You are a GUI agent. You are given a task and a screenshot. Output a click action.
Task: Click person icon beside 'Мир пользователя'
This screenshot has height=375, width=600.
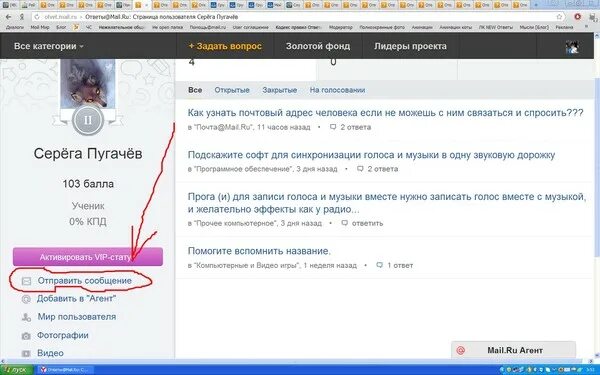click(x=26, y=318)
